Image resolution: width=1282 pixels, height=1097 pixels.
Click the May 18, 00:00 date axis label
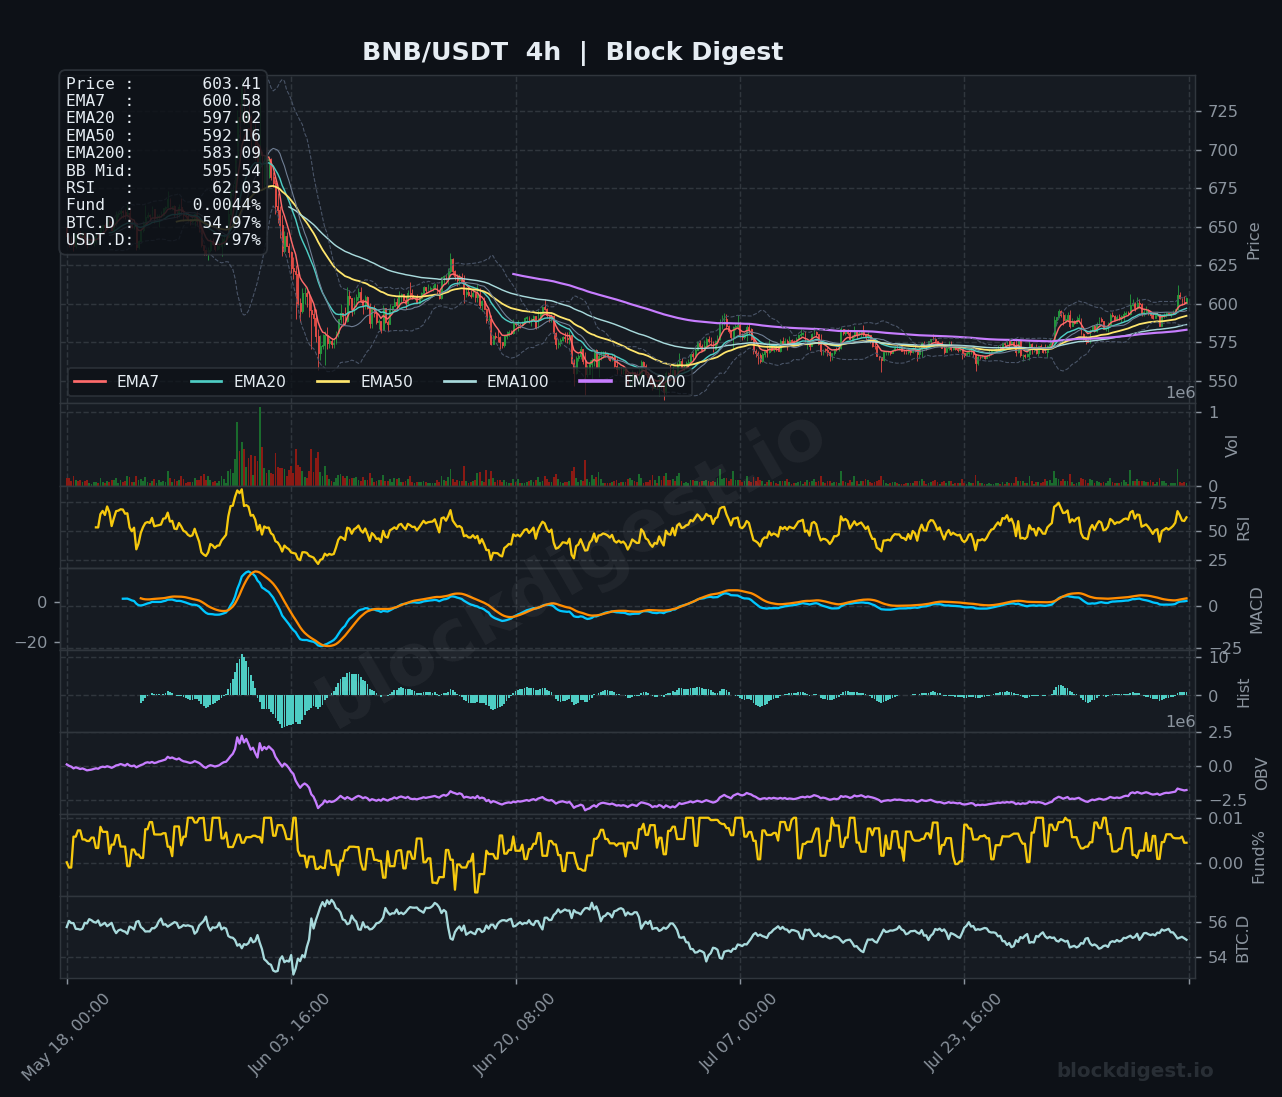coord(66,1036)
